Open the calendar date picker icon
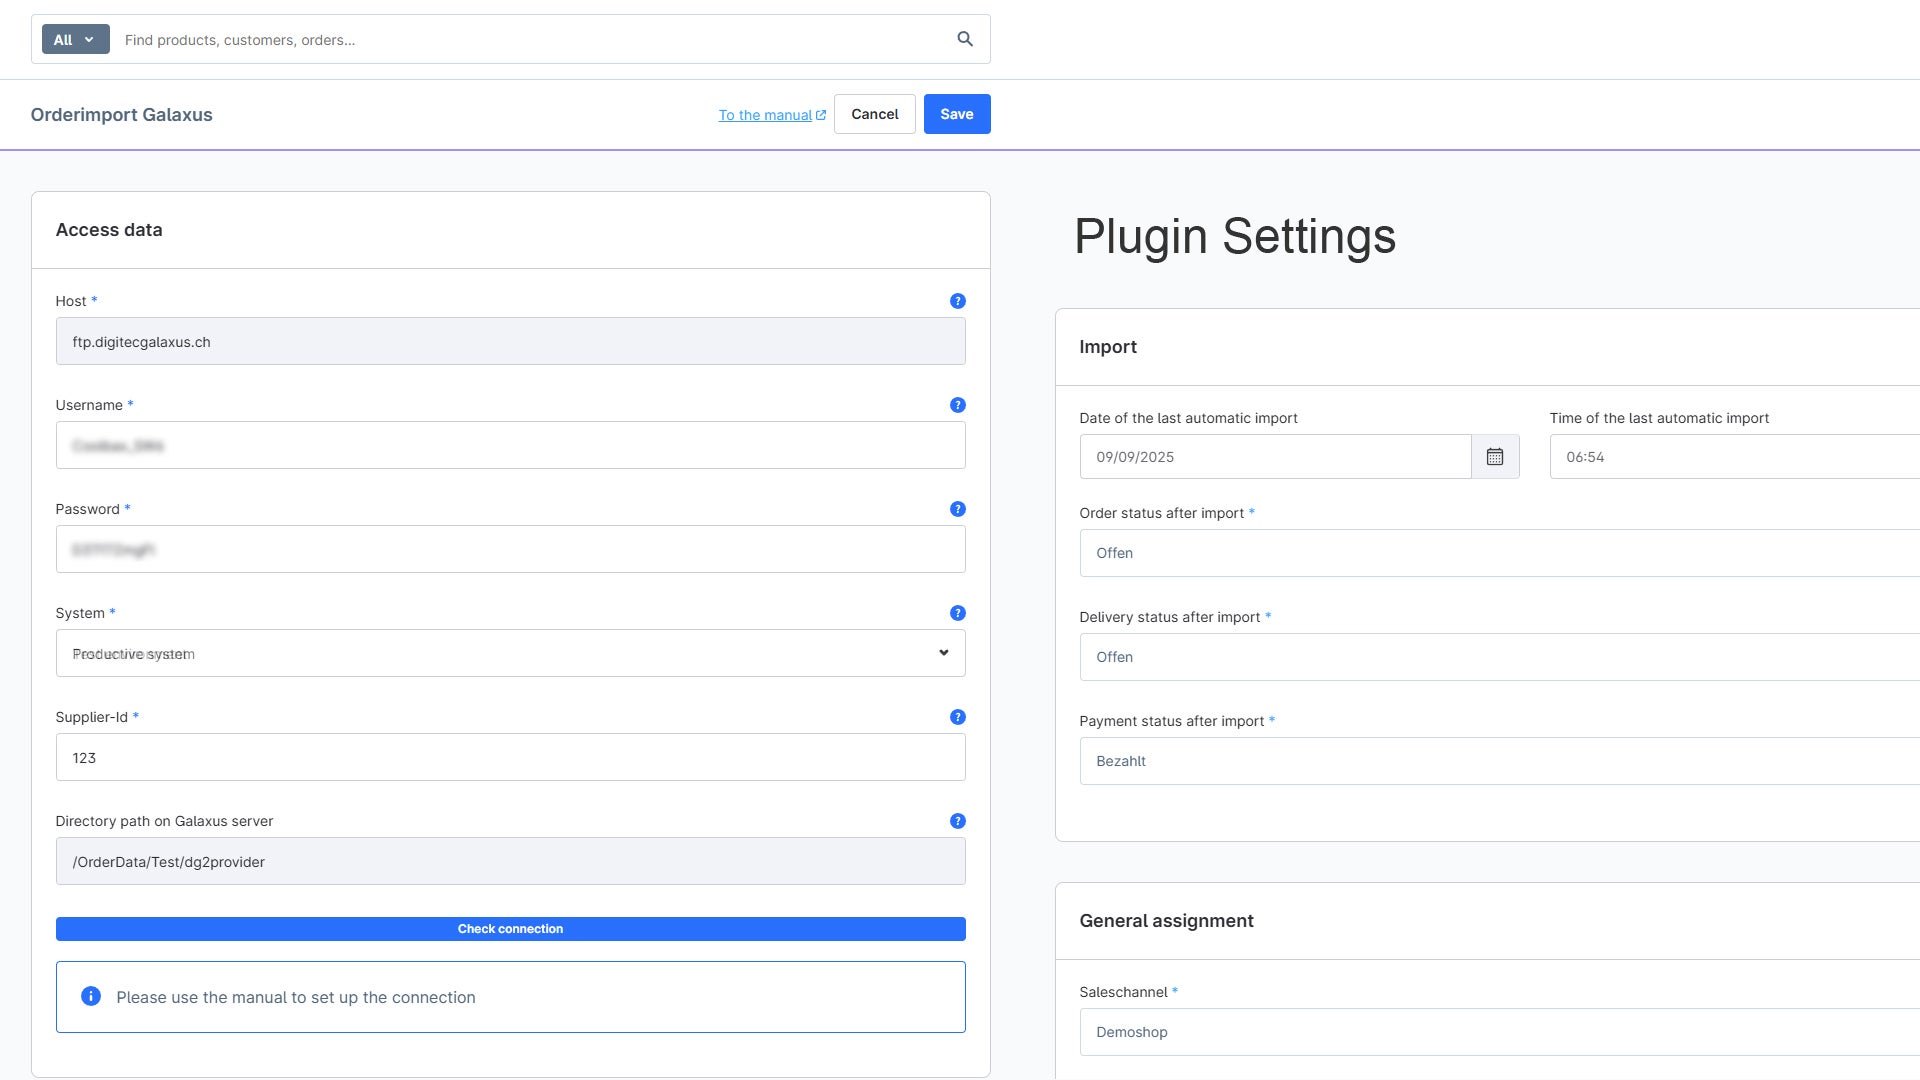 pyautogui.click(x=1495, y=457)
